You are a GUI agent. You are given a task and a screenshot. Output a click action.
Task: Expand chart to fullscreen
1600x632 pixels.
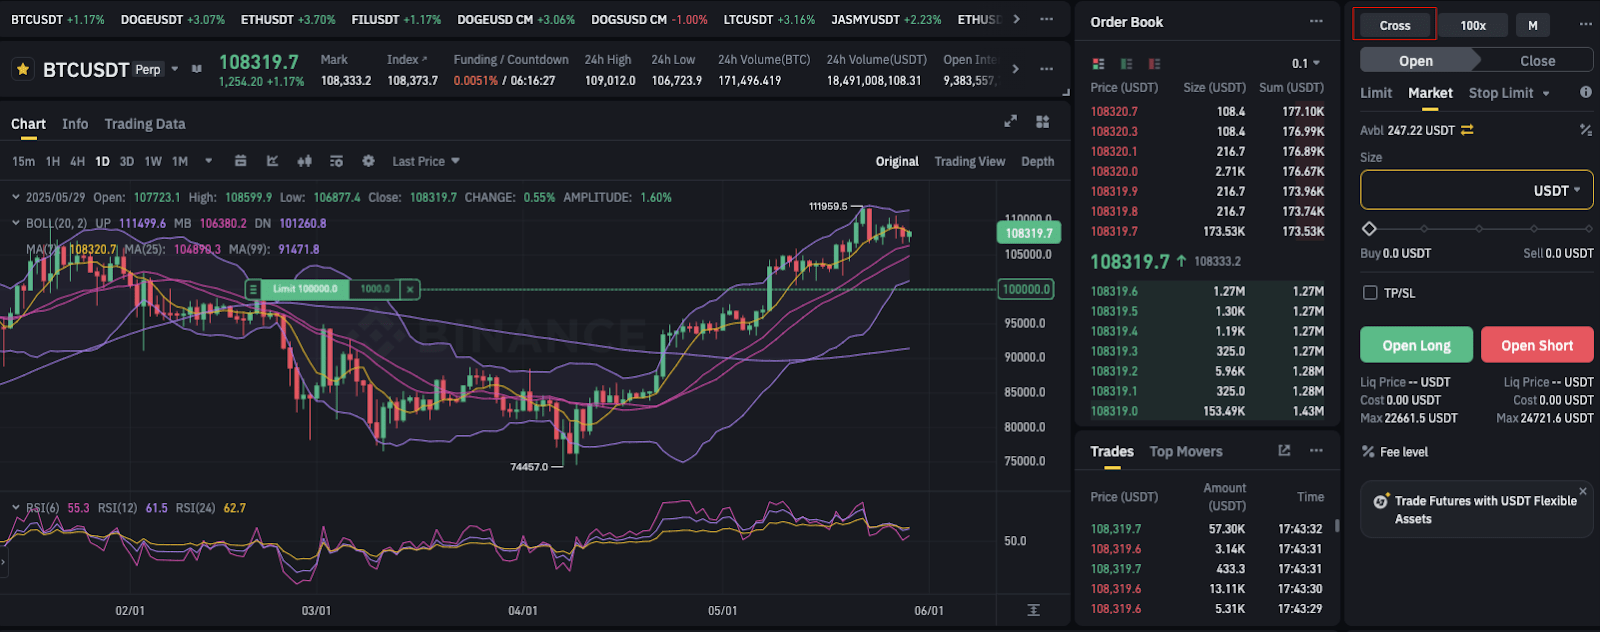pos(1010,121)
